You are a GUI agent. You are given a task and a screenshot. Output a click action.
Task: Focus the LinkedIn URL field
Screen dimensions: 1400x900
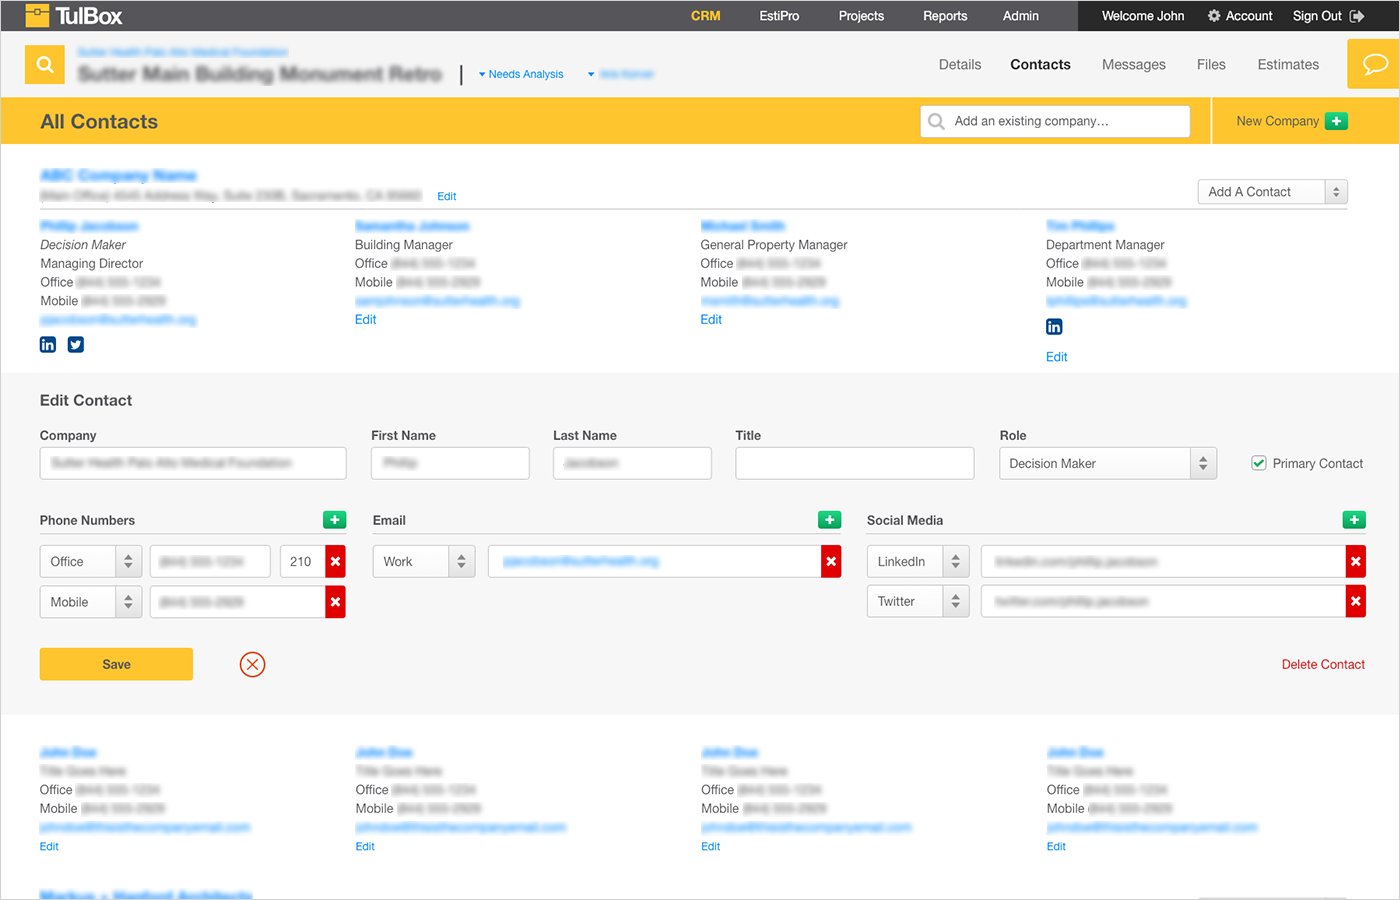click(x=1164, y=562)
